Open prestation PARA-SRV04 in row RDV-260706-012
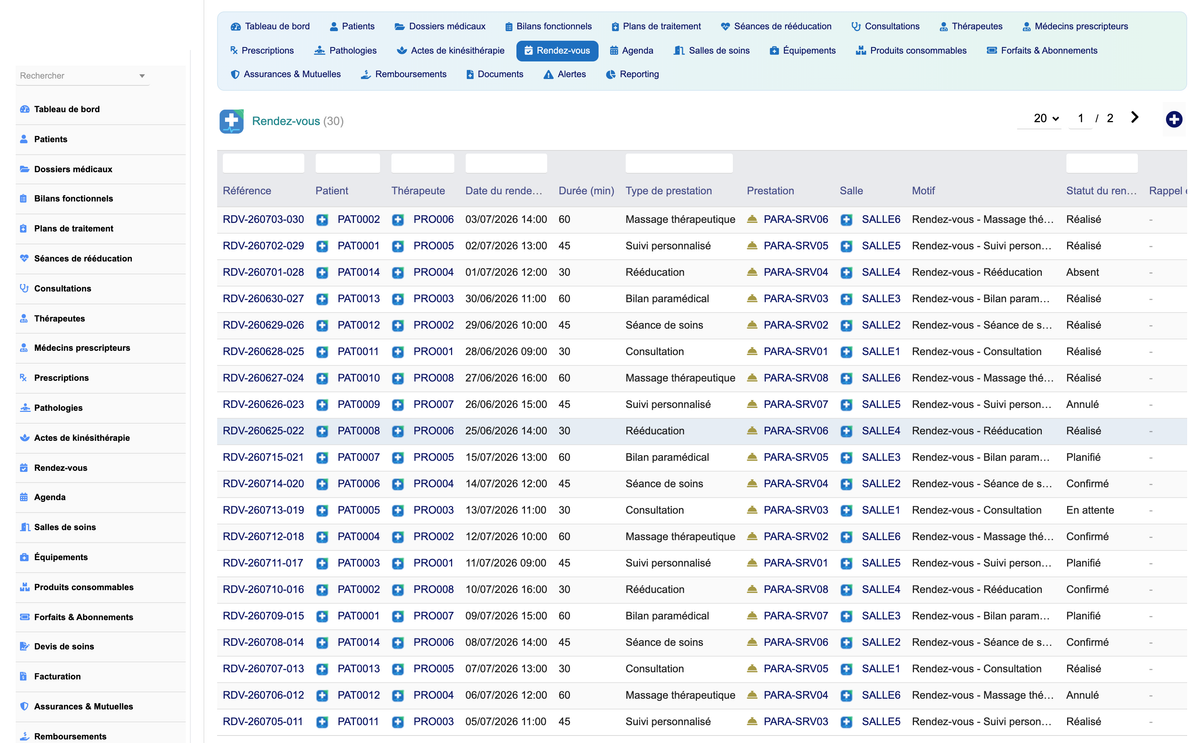The image size is (1200, 743). tap(796, 696)
